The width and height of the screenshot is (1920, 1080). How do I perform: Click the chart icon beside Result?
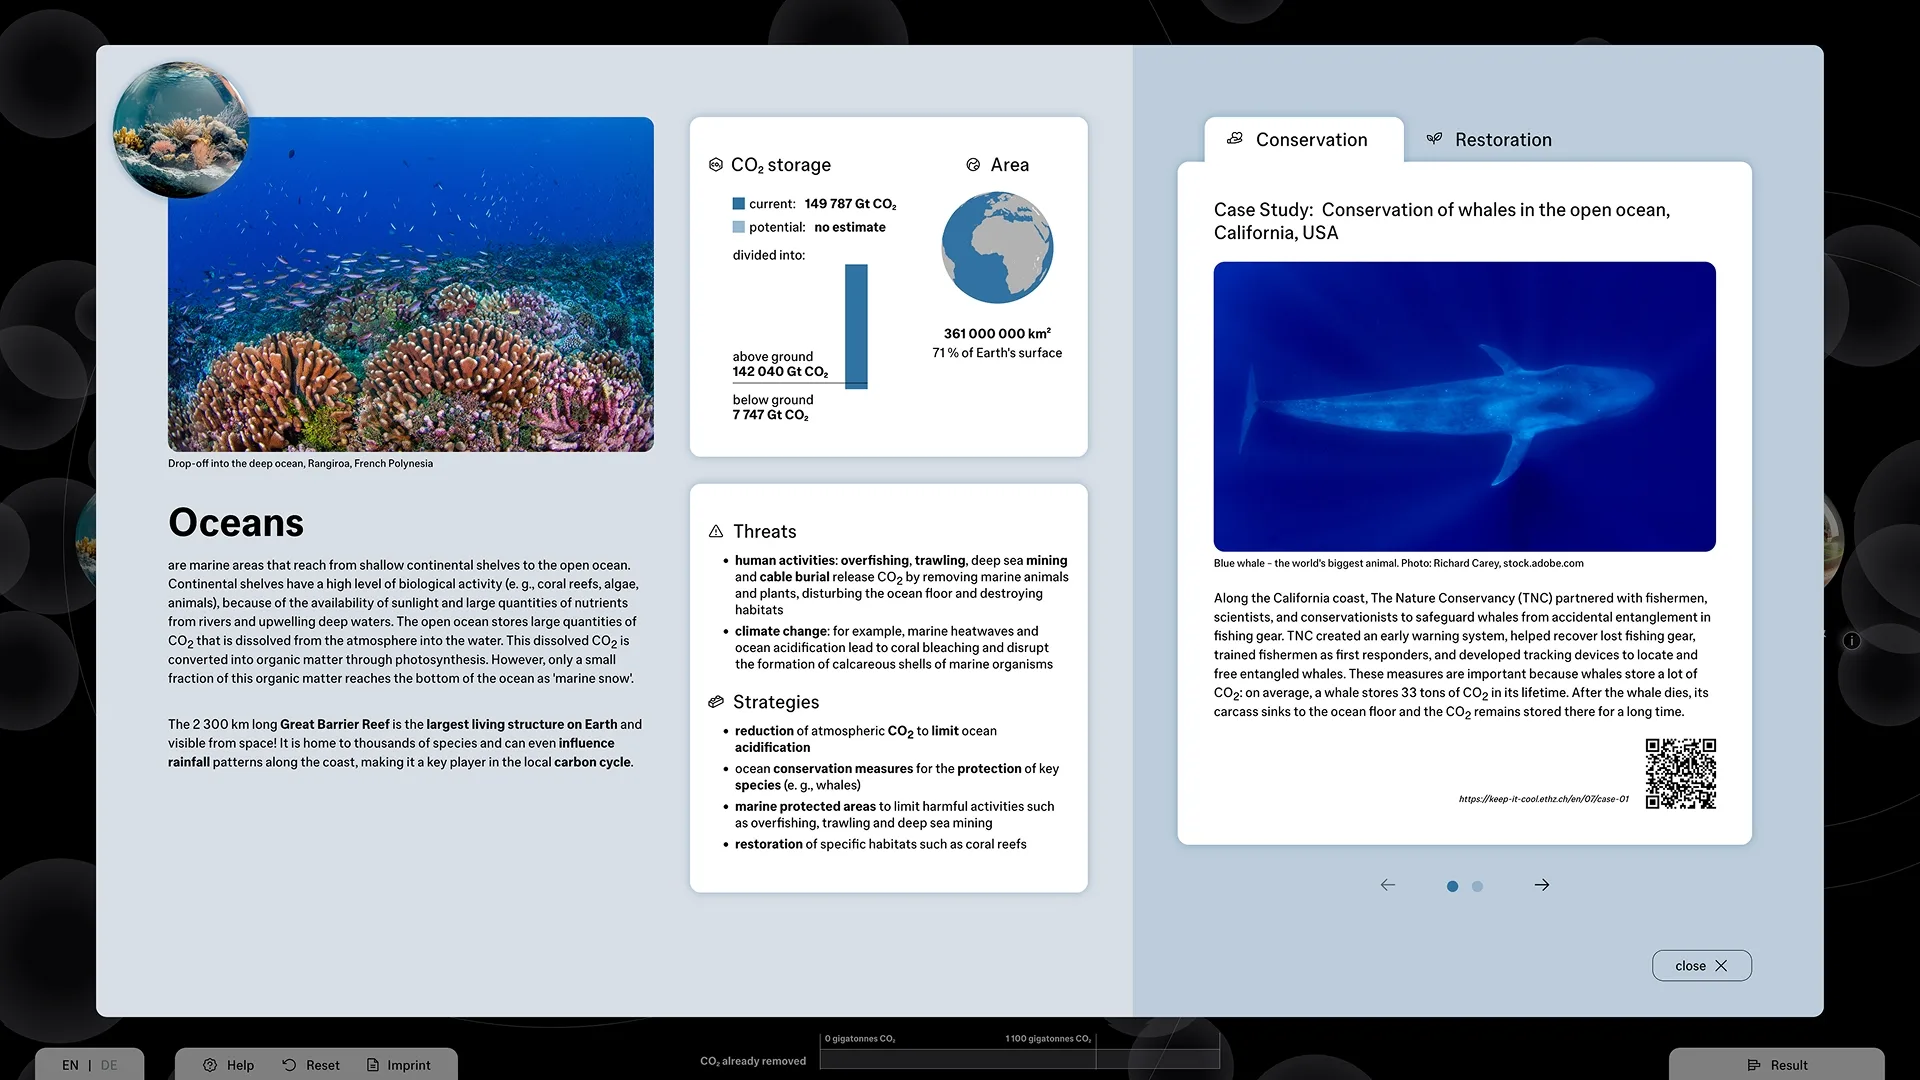click(x=1755, y=1065)
